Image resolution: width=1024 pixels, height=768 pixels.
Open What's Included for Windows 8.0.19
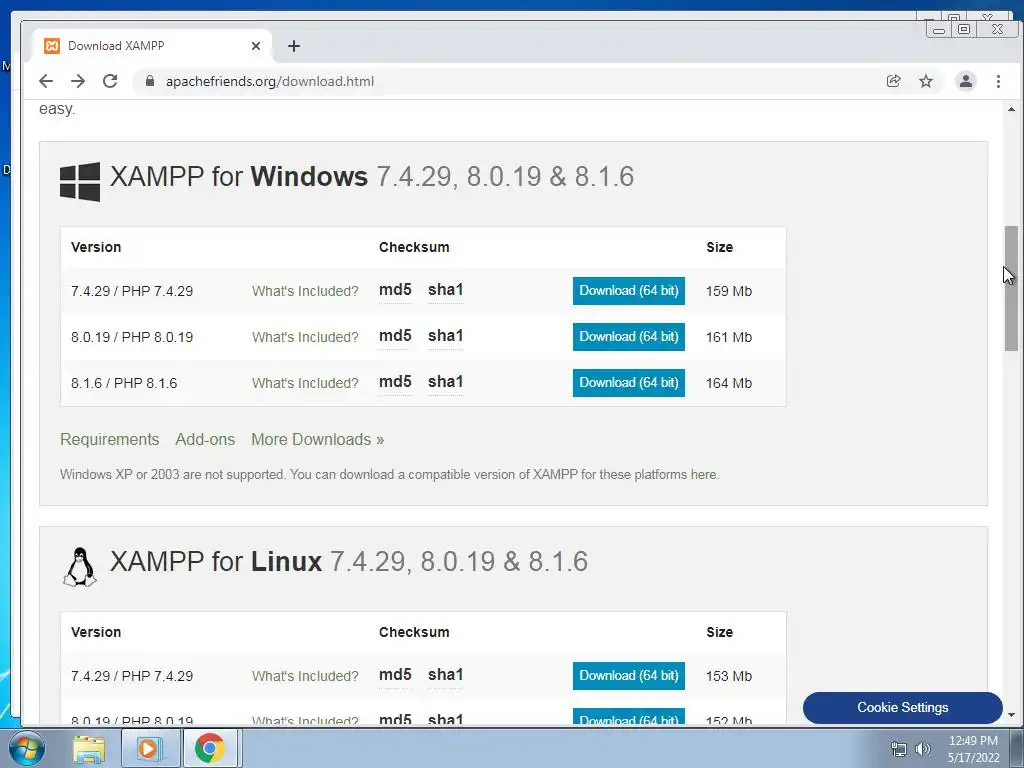(x=305, y=337)
